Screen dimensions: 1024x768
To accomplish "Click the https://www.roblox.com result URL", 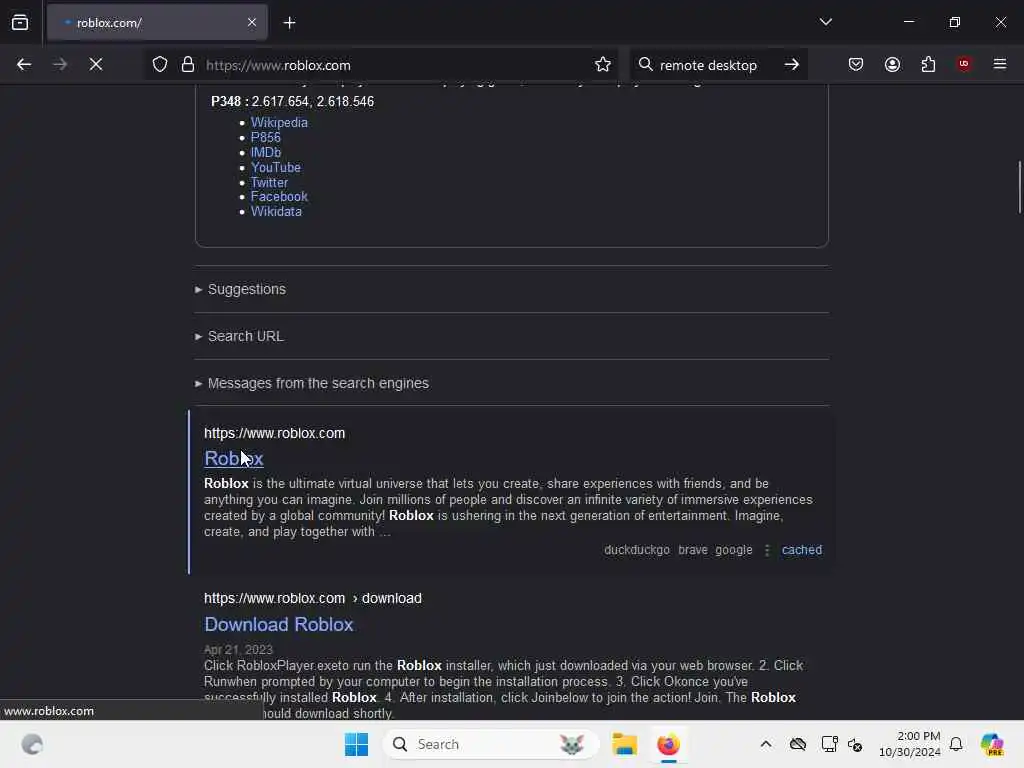I will click(274, 433).
